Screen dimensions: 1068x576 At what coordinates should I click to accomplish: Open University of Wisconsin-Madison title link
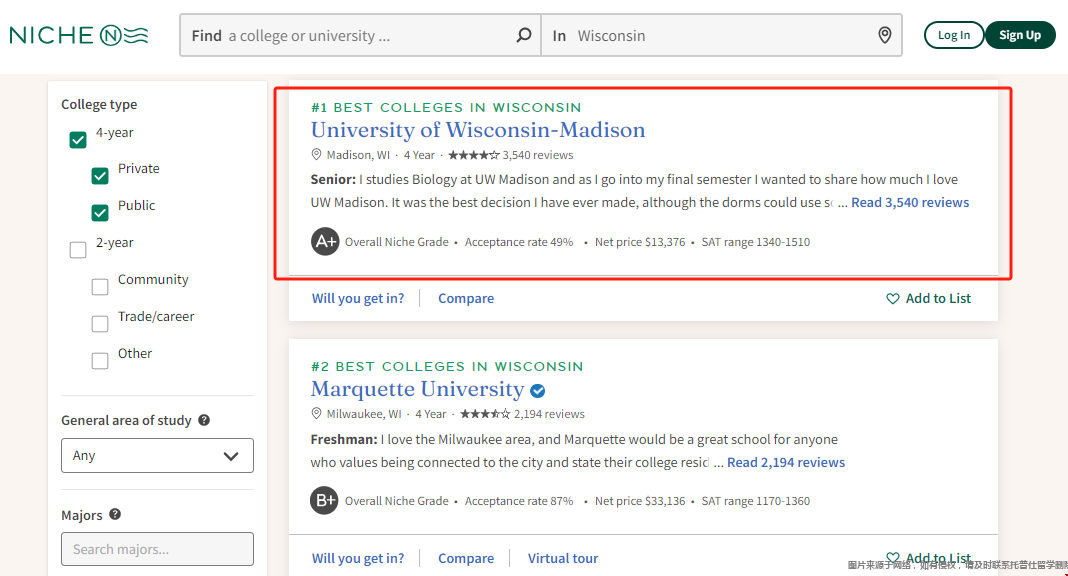[x=478, y=129]
